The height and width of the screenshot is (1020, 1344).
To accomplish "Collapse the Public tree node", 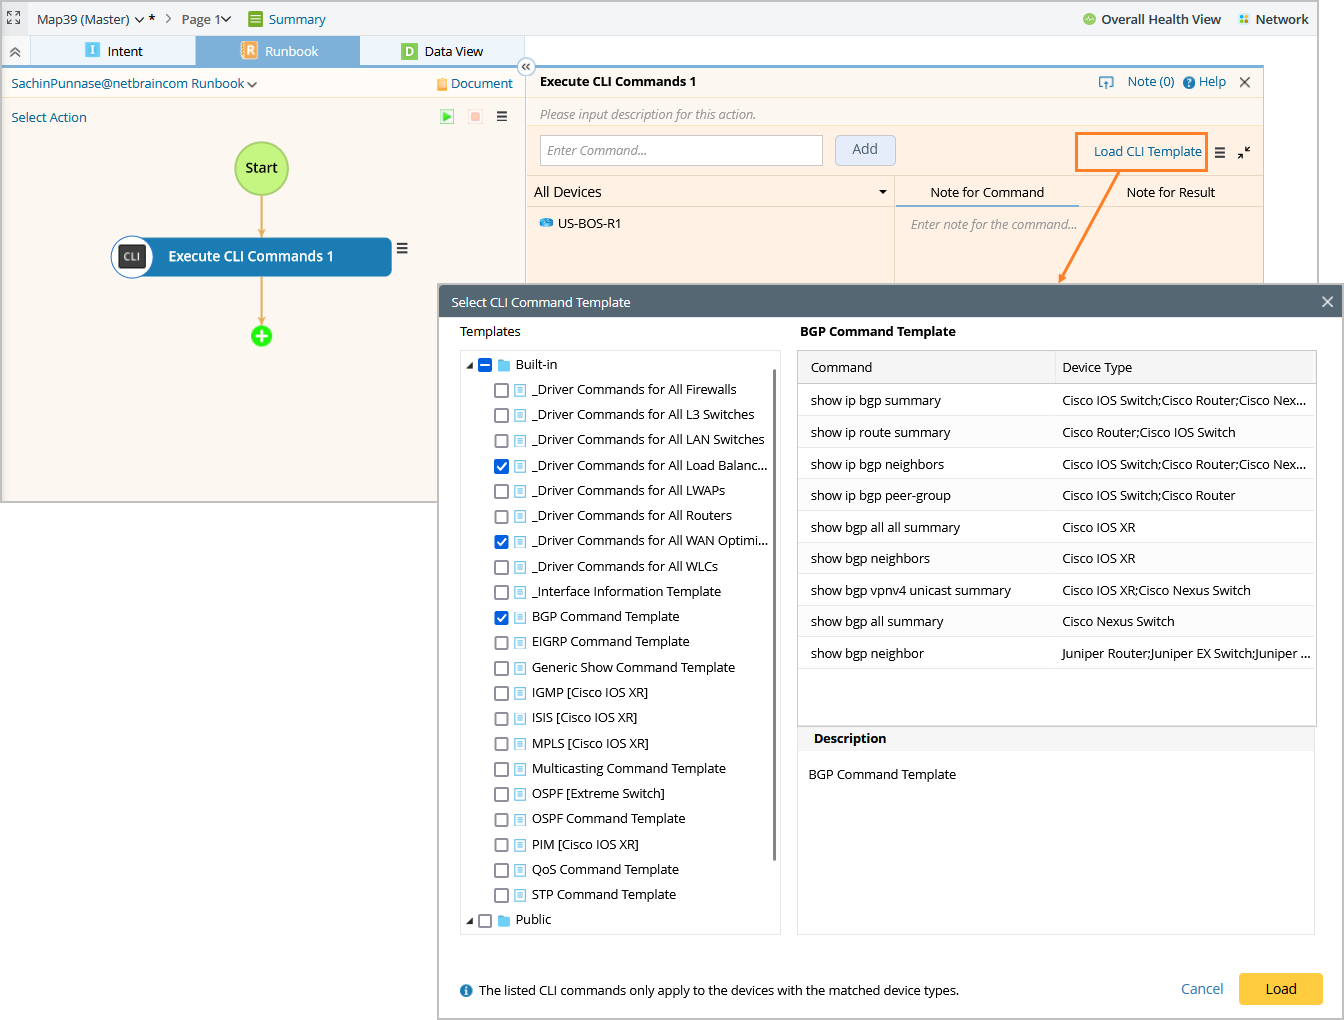I will point(470,921).
